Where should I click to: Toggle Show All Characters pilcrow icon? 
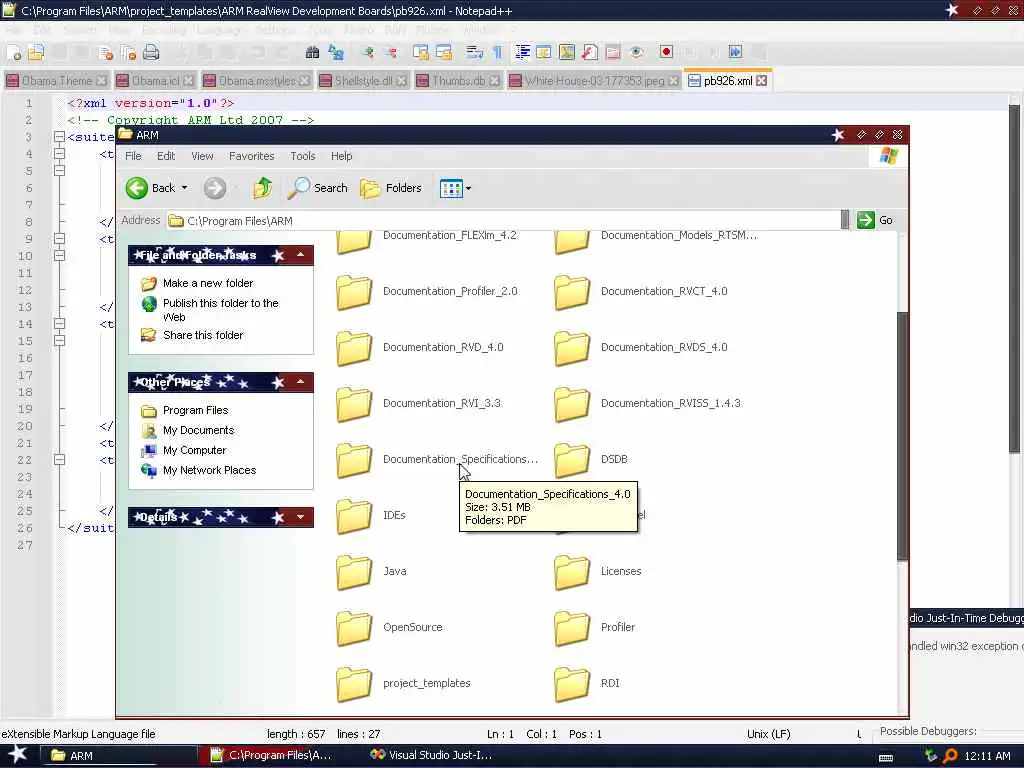(498, 53)
